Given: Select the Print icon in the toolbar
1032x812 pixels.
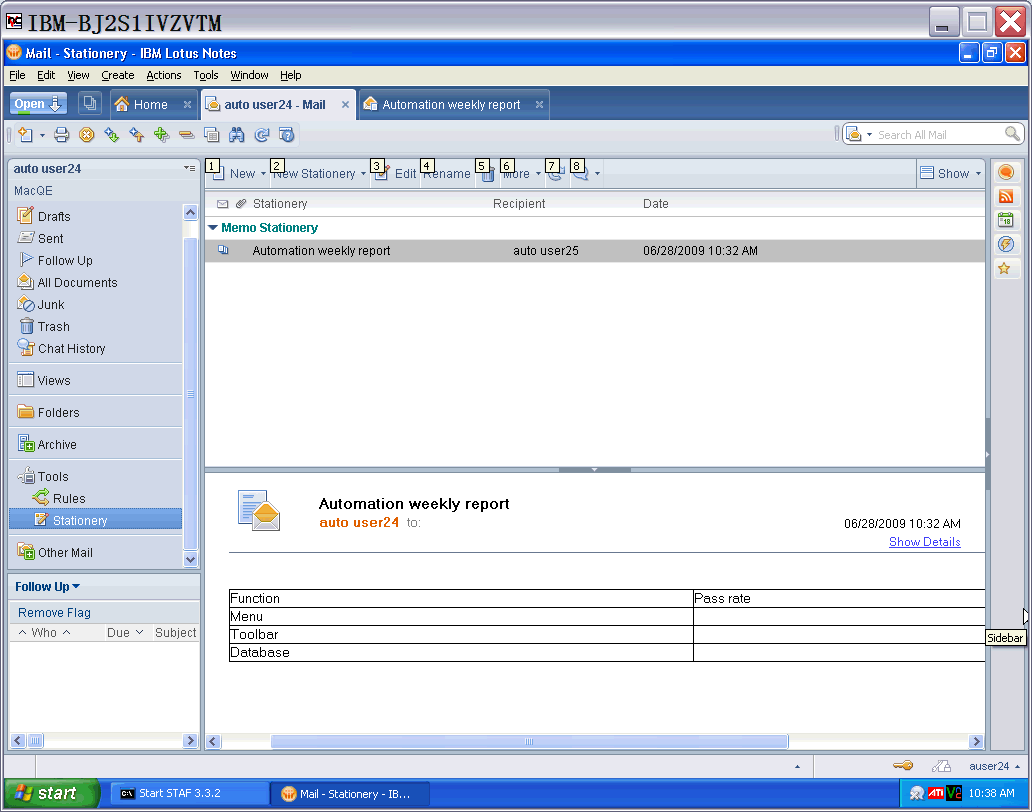Looking at the screenshot, I should [61, 134].
